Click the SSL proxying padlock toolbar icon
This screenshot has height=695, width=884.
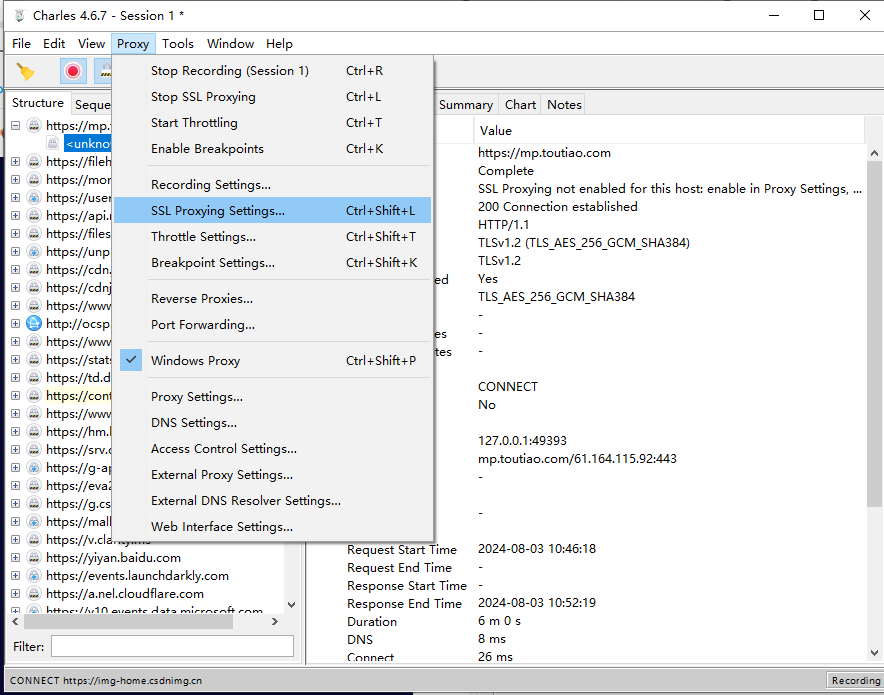pos(104,71)
